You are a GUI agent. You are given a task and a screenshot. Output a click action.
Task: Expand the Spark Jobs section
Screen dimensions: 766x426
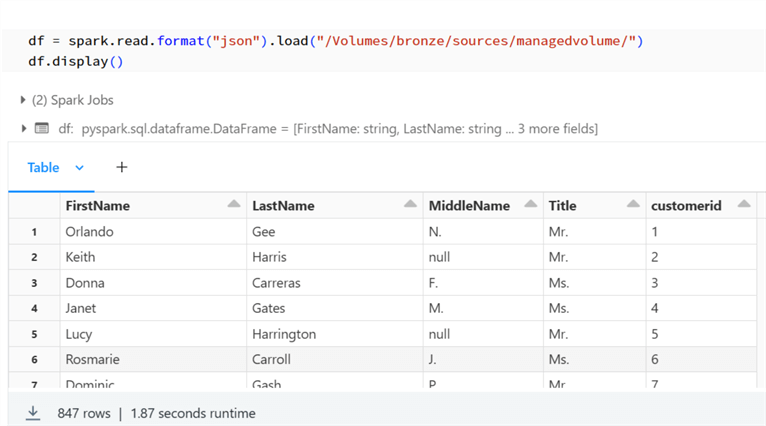(x=22, y=100)
